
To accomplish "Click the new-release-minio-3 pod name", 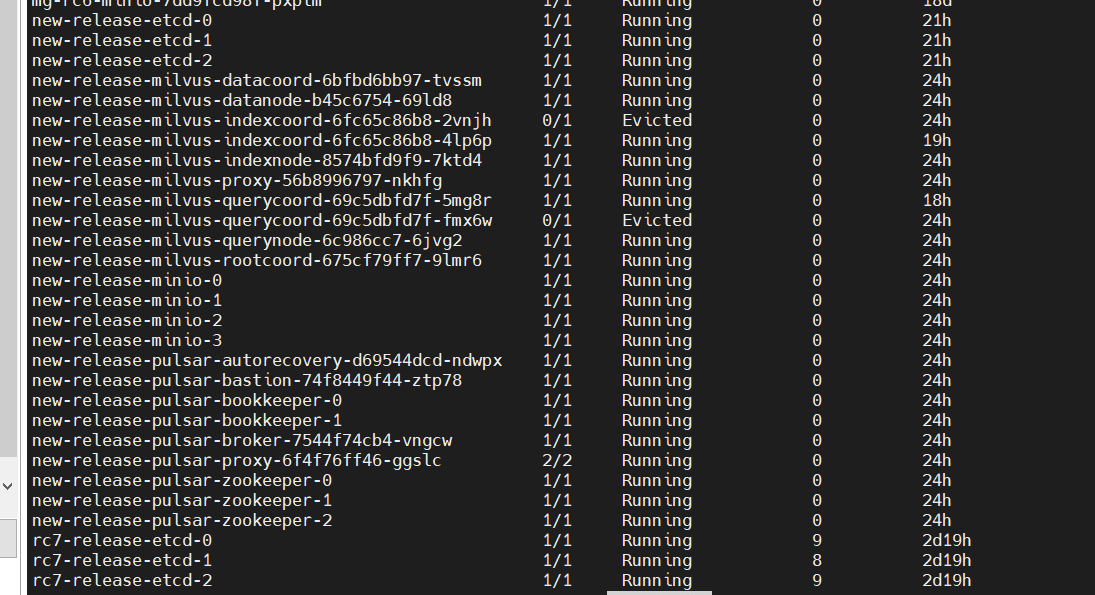I will (127, 340).
